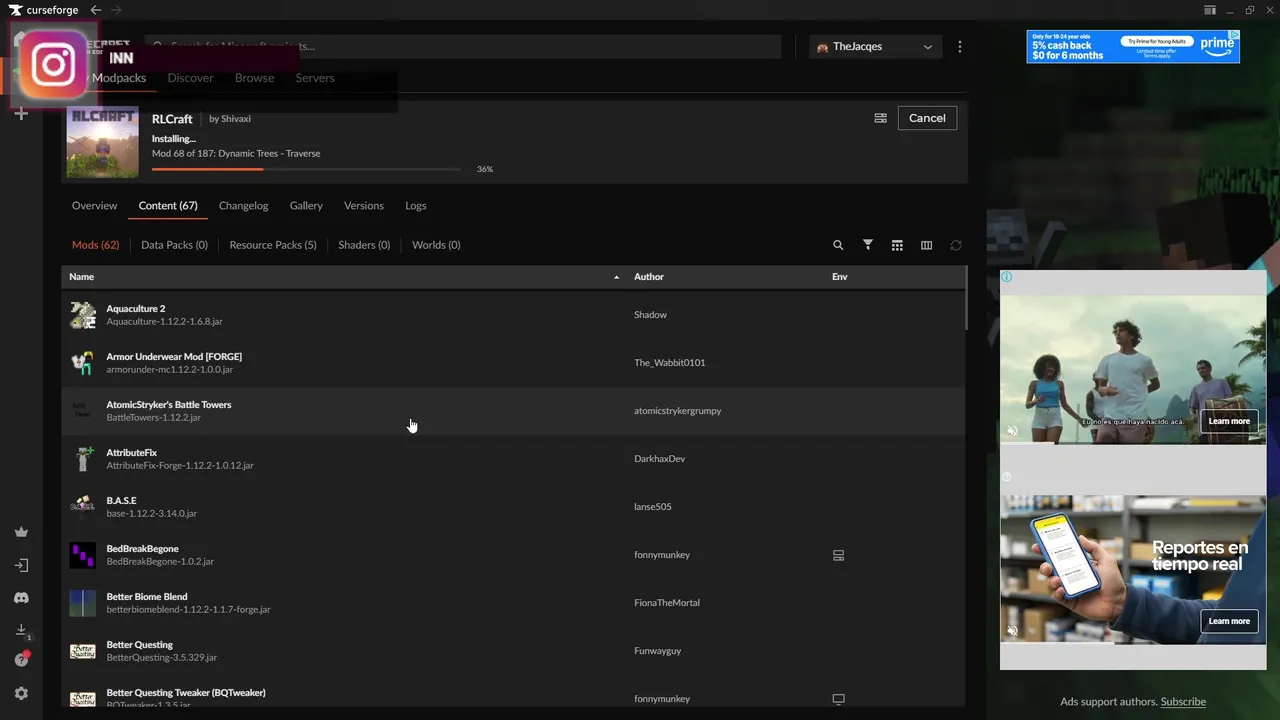
Task: Click the RLCraft modpack thumbnail
Action: pos(102,142)
